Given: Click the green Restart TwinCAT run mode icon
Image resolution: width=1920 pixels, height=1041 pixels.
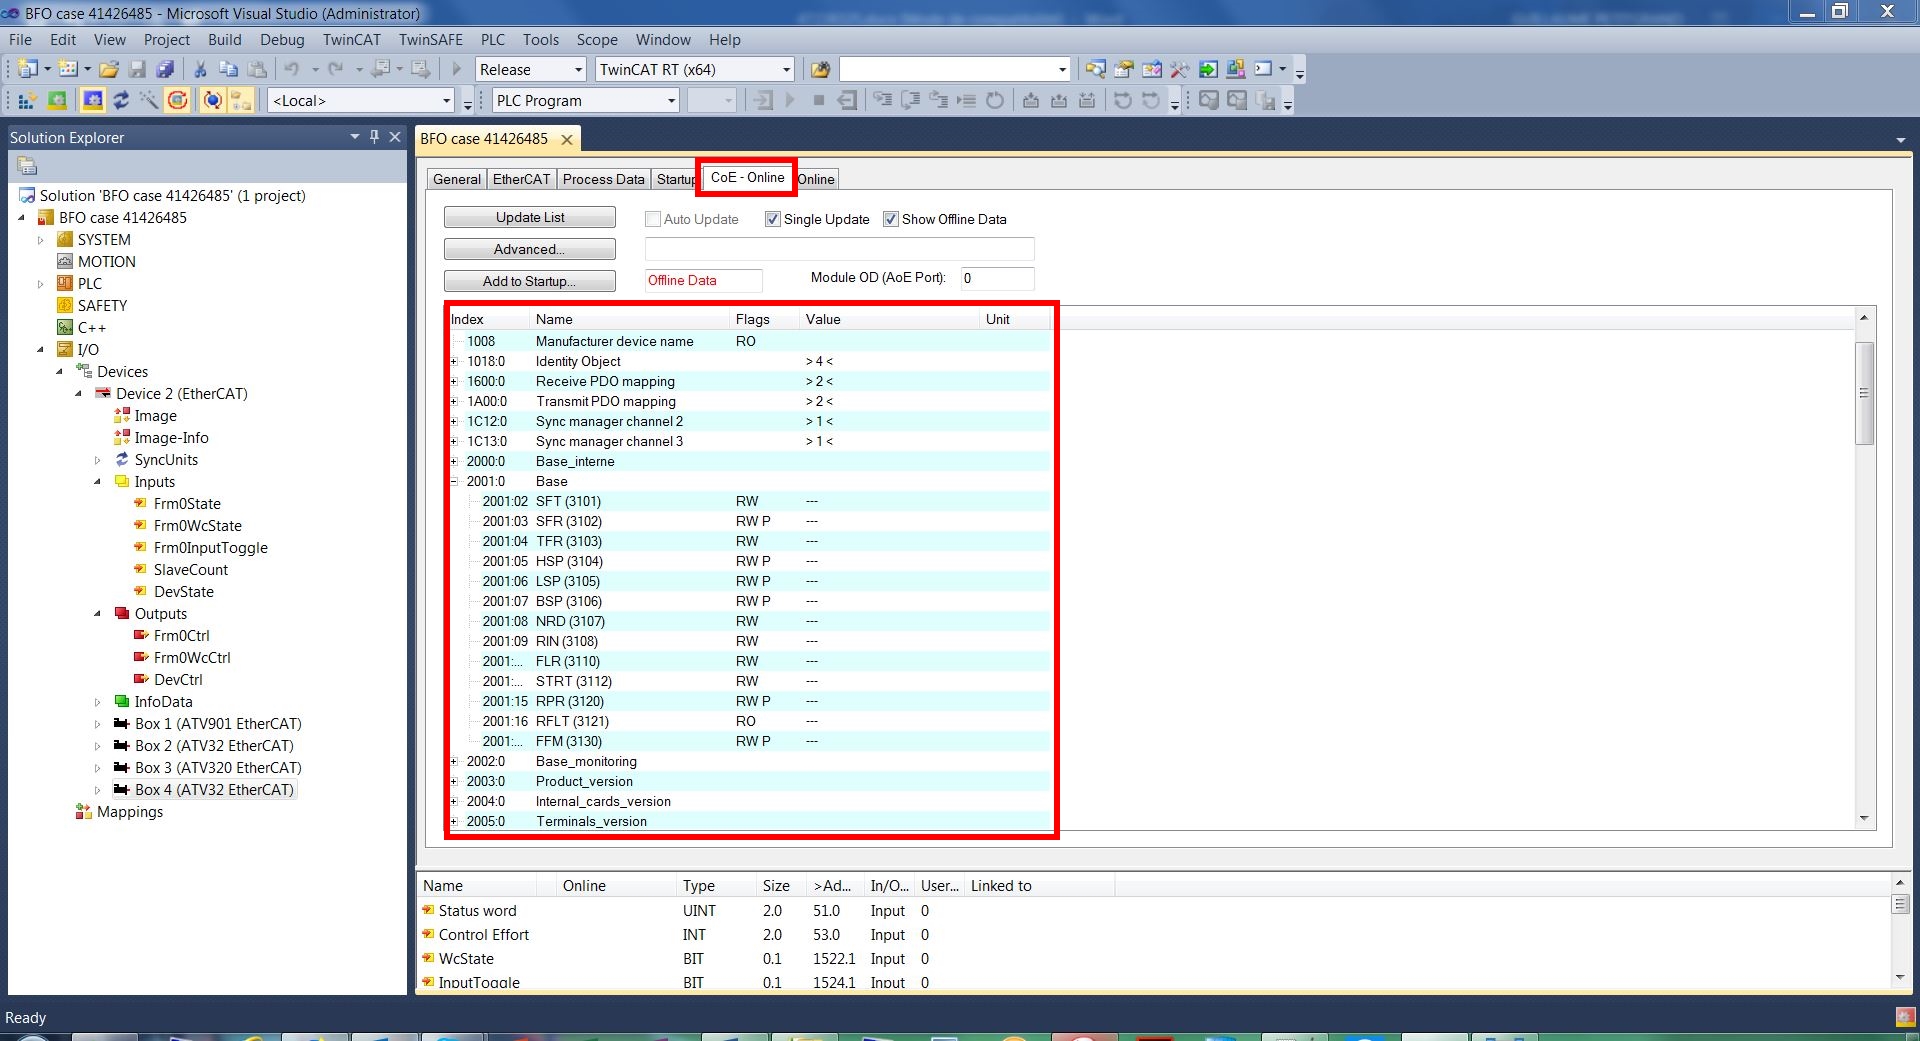Looking at the screenshot, I should click(58, 100).
